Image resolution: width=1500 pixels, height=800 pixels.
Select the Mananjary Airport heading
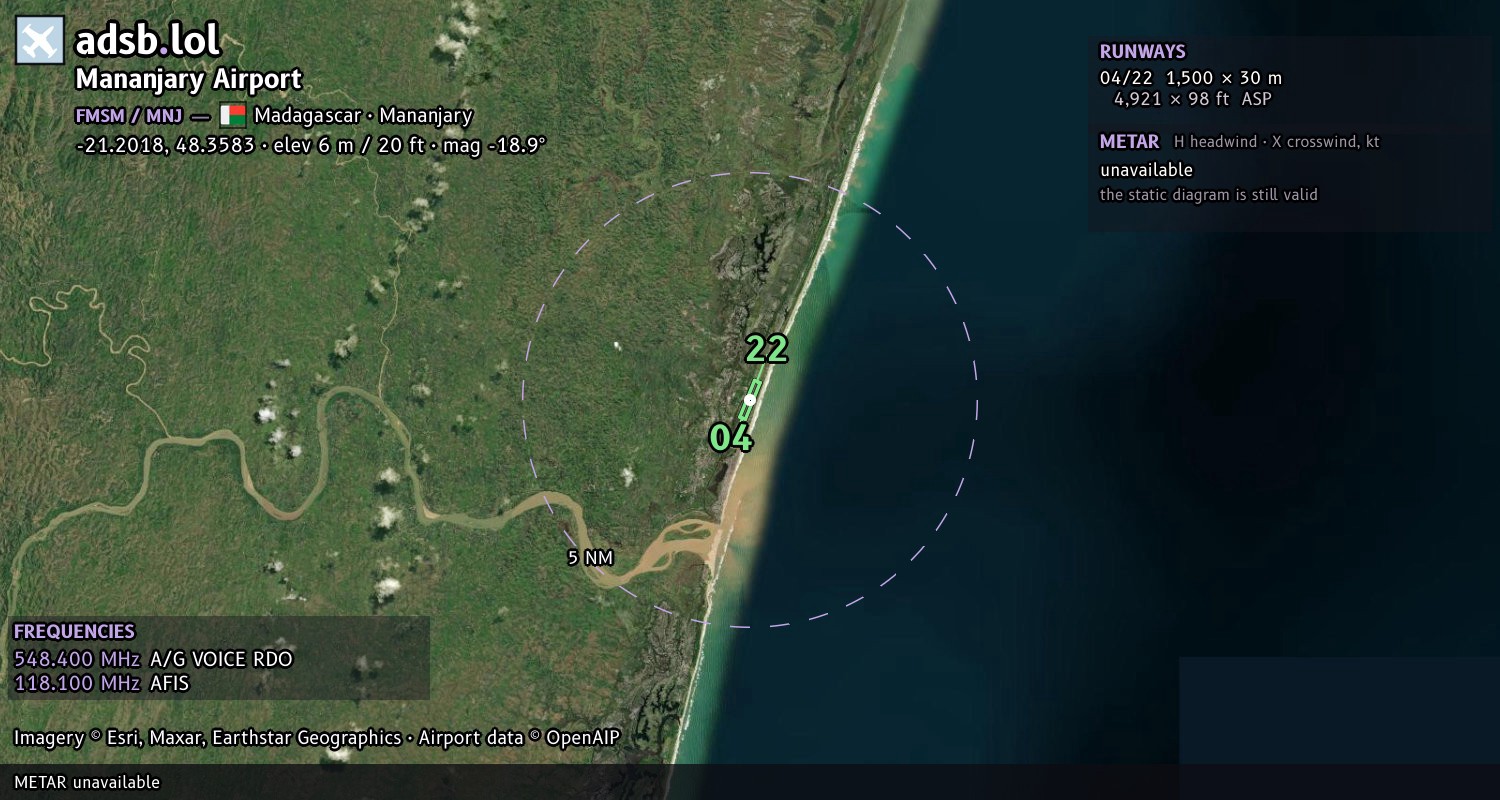pos(188,80)
